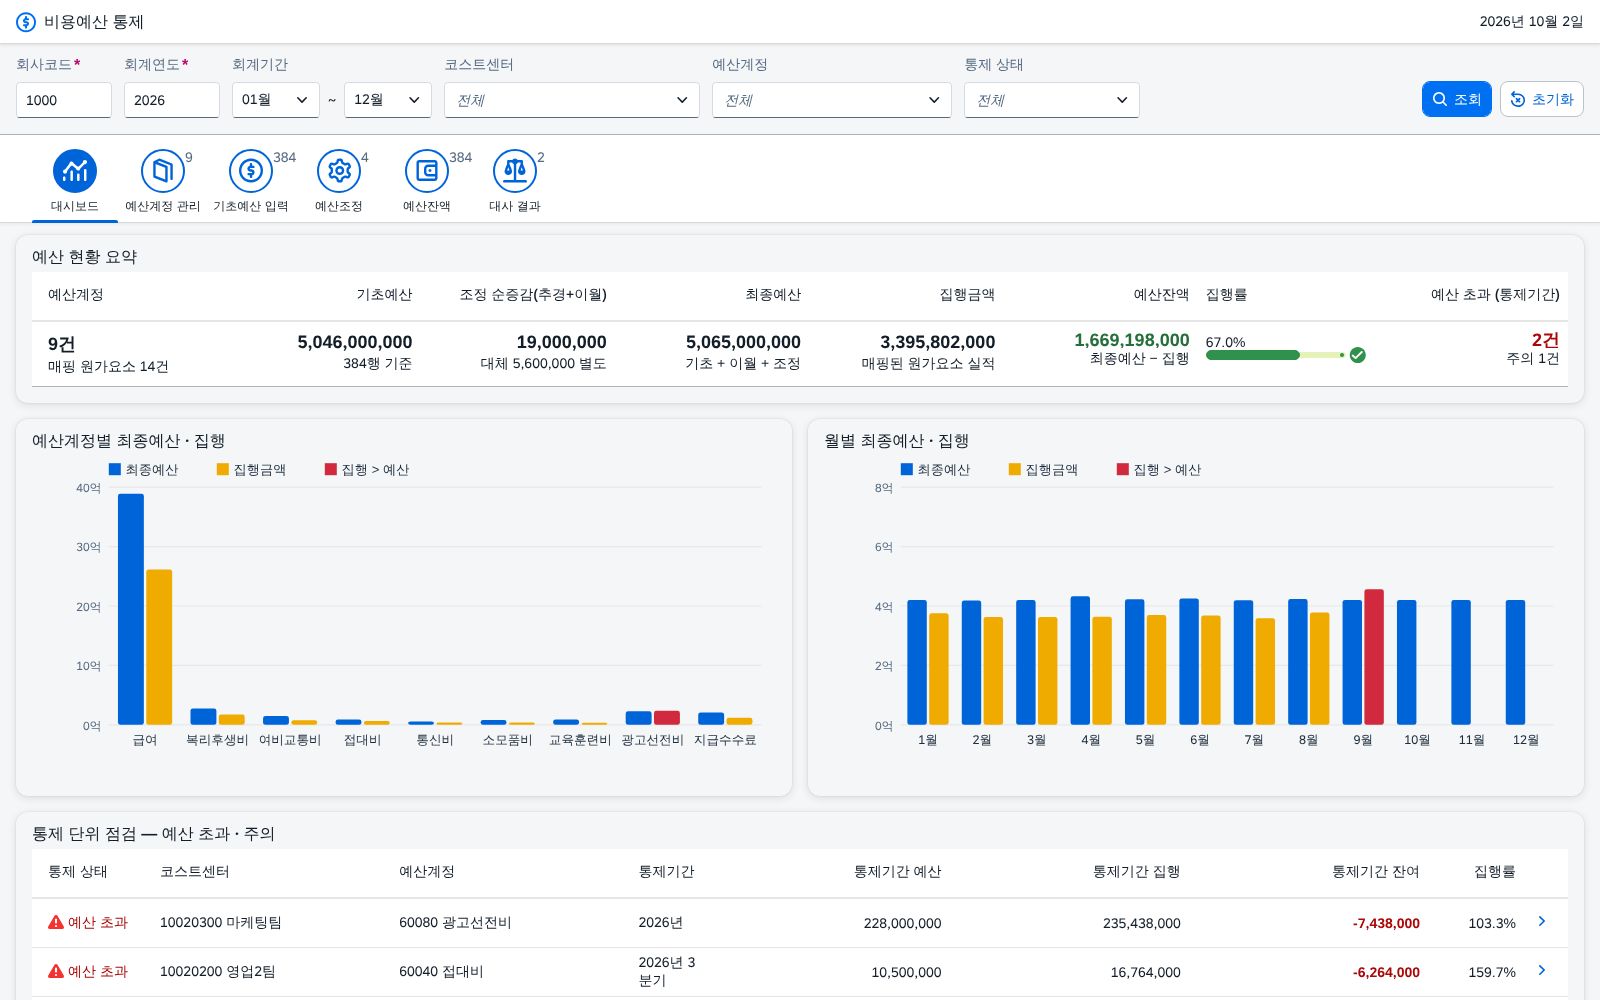The width and height of the screenshot is (1600, 1000).
Task: Open 예산조정 gear icon
Action: (x=339, y=171)
